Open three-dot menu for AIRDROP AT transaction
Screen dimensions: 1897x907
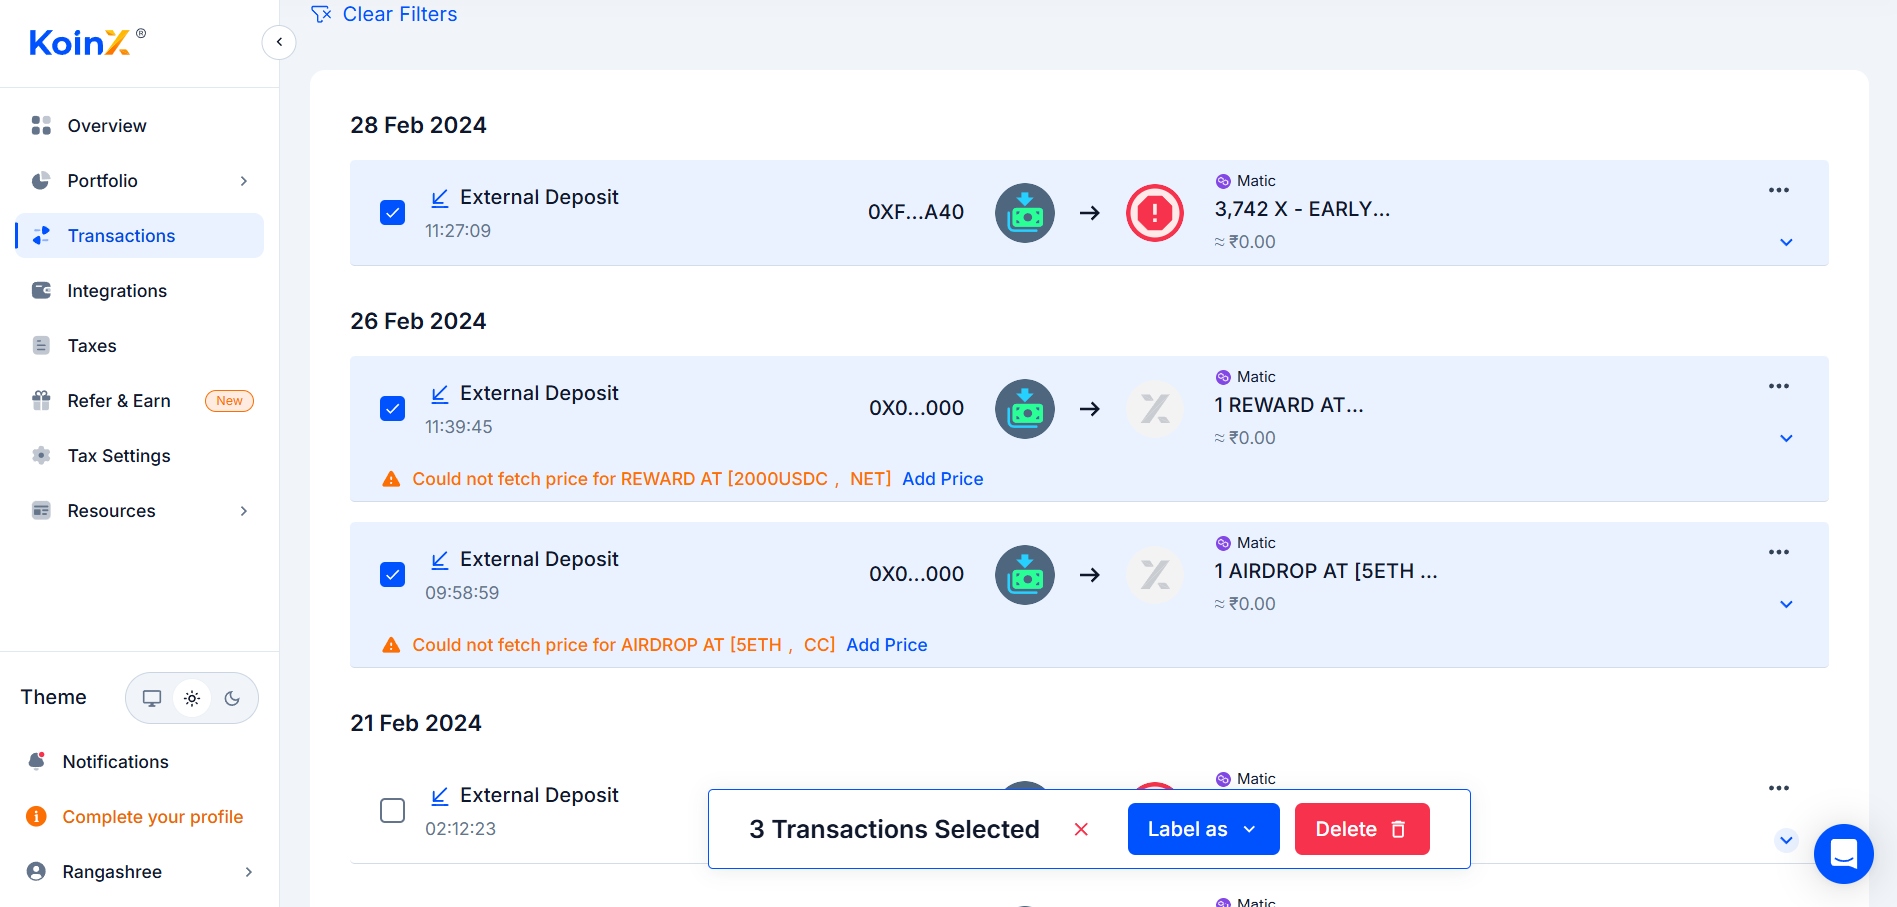pyautogui.click(x=1778, y=552)
